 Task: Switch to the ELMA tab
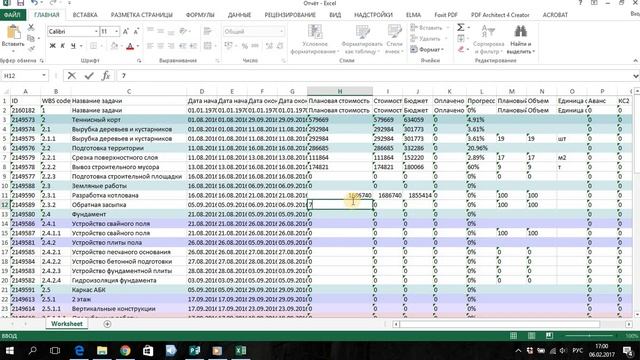[413, 15]
